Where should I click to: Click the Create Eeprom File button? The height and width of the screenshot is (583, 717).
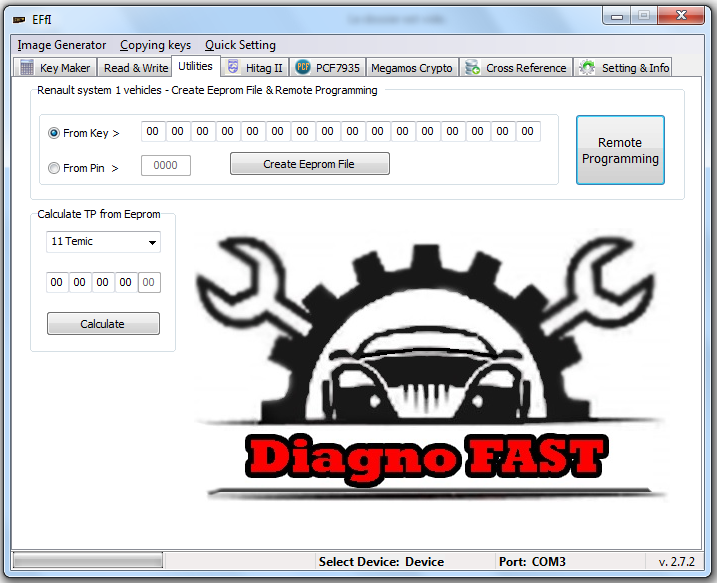point(310,164)
